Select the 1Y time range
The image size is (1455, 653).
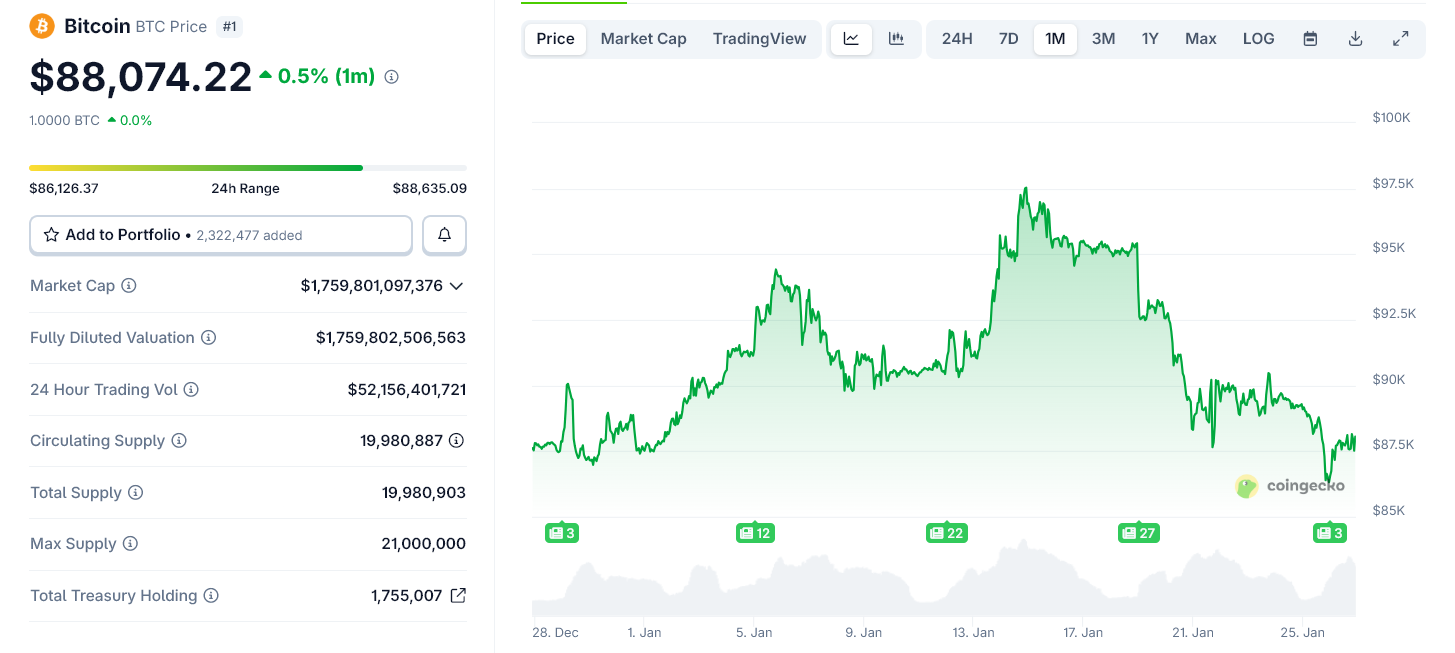pyautogui.click(x=1150, y=39)
